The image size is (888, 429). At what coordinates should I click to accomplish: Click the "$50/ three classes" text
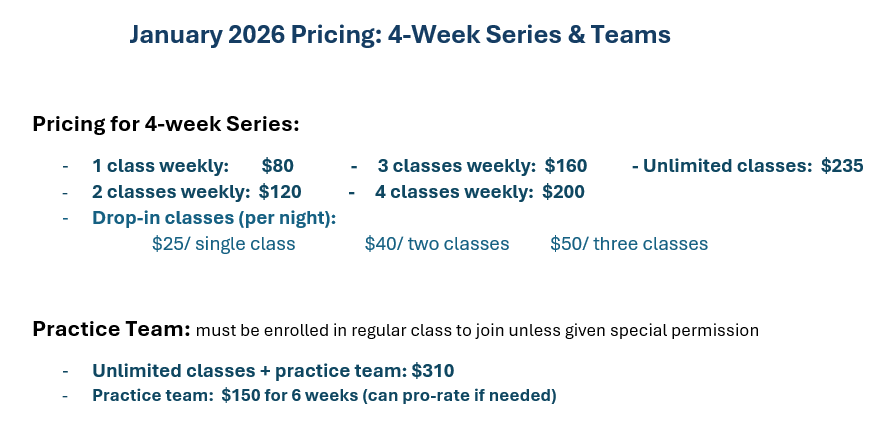(x=629, y=243)
